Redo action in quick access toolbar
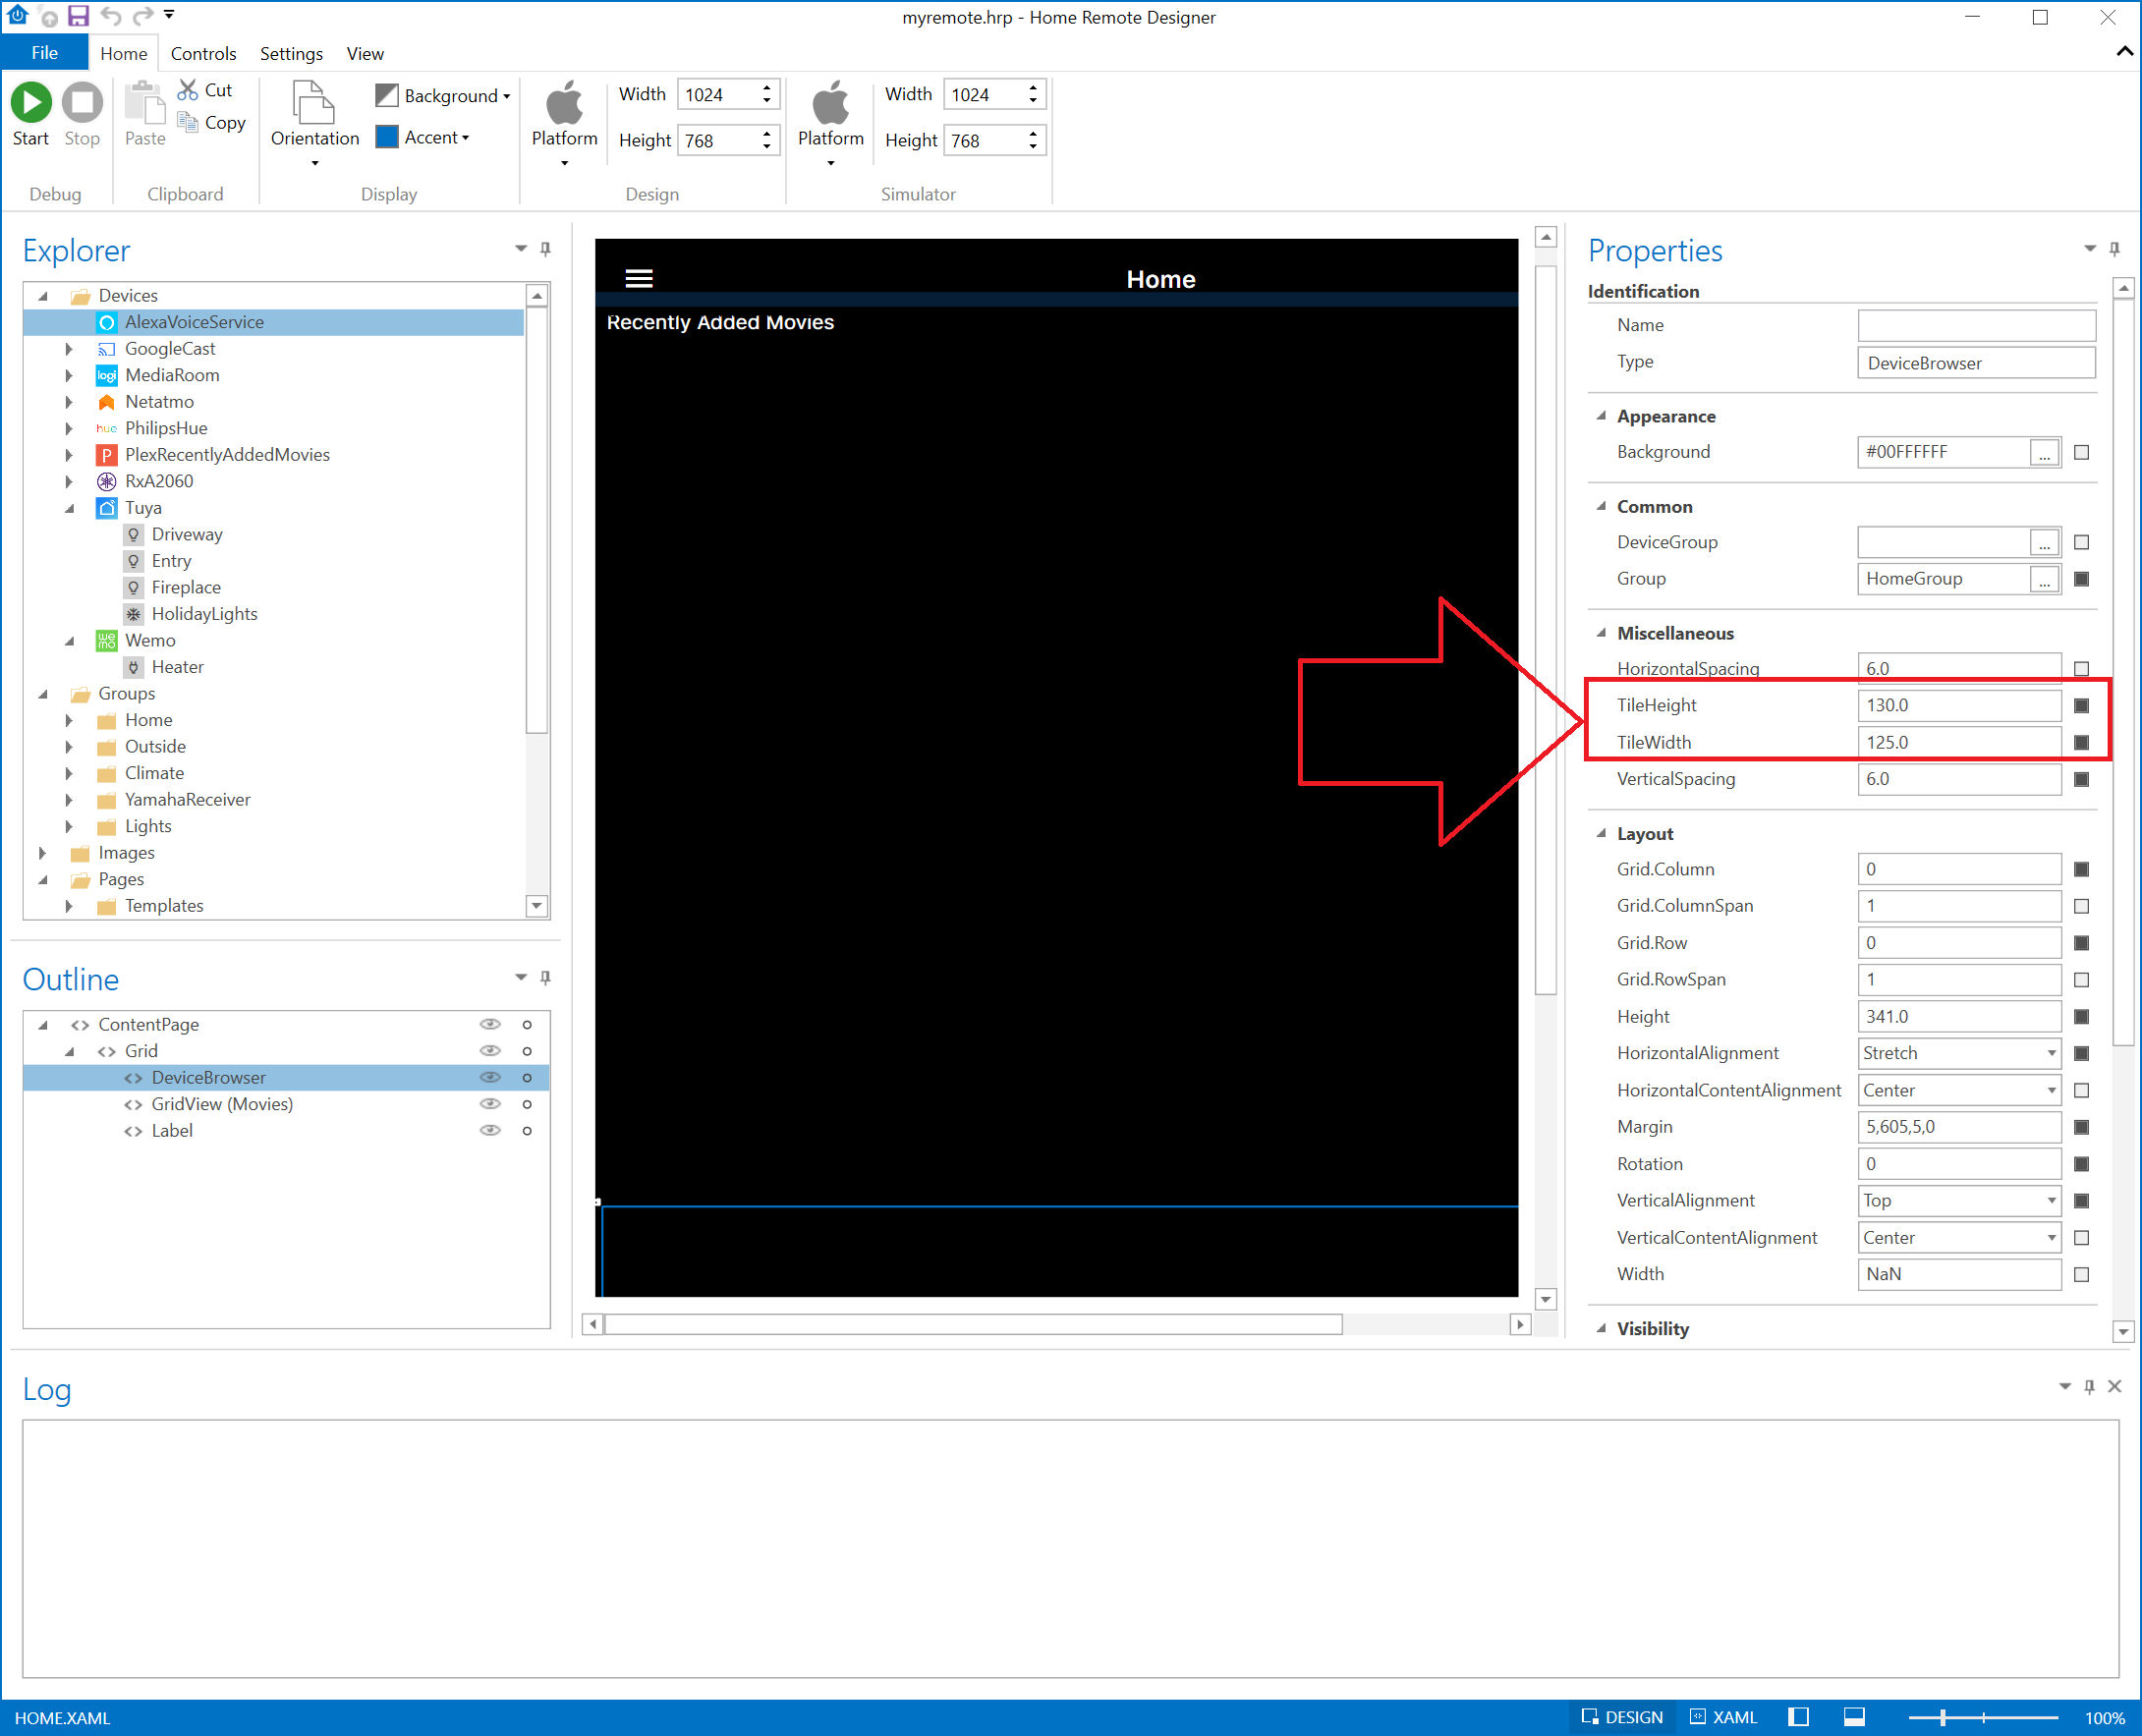 point(143,16)
